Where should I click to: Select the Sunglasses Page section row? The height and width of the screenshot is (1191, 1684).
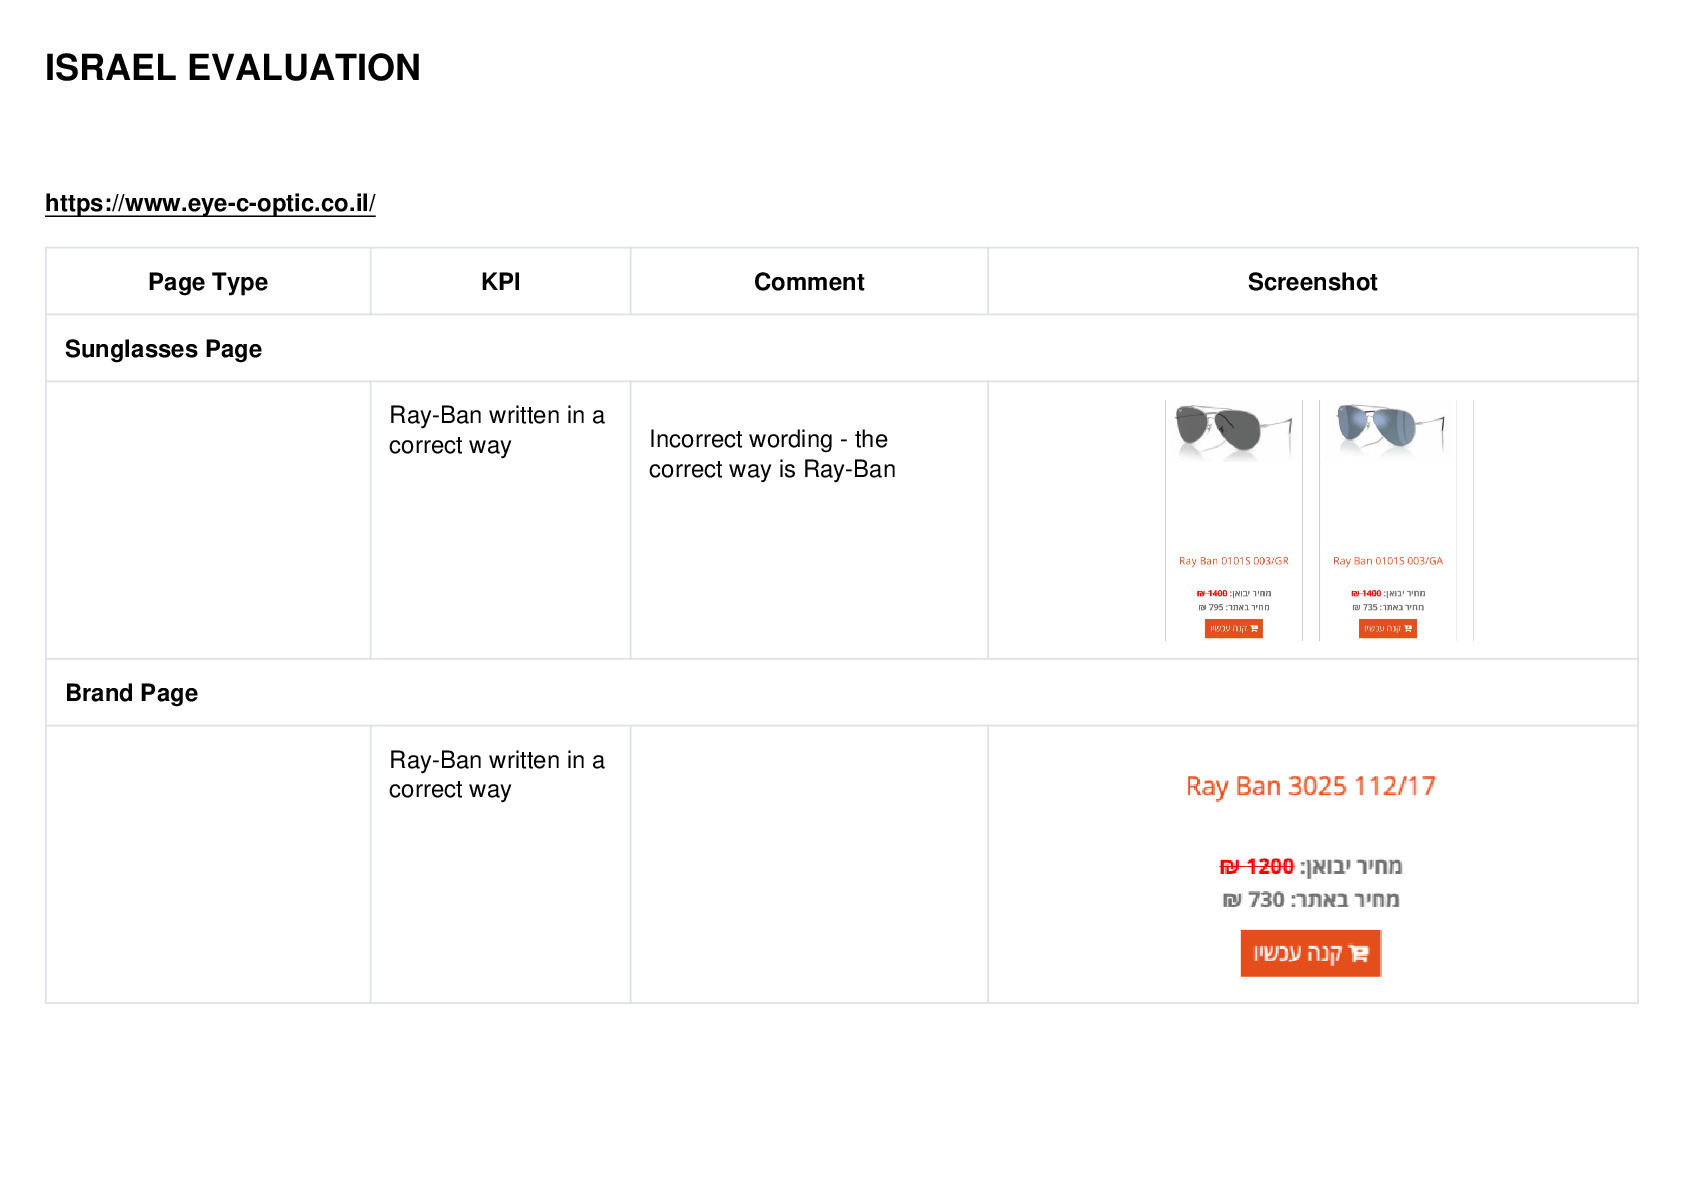coord(841,349)
